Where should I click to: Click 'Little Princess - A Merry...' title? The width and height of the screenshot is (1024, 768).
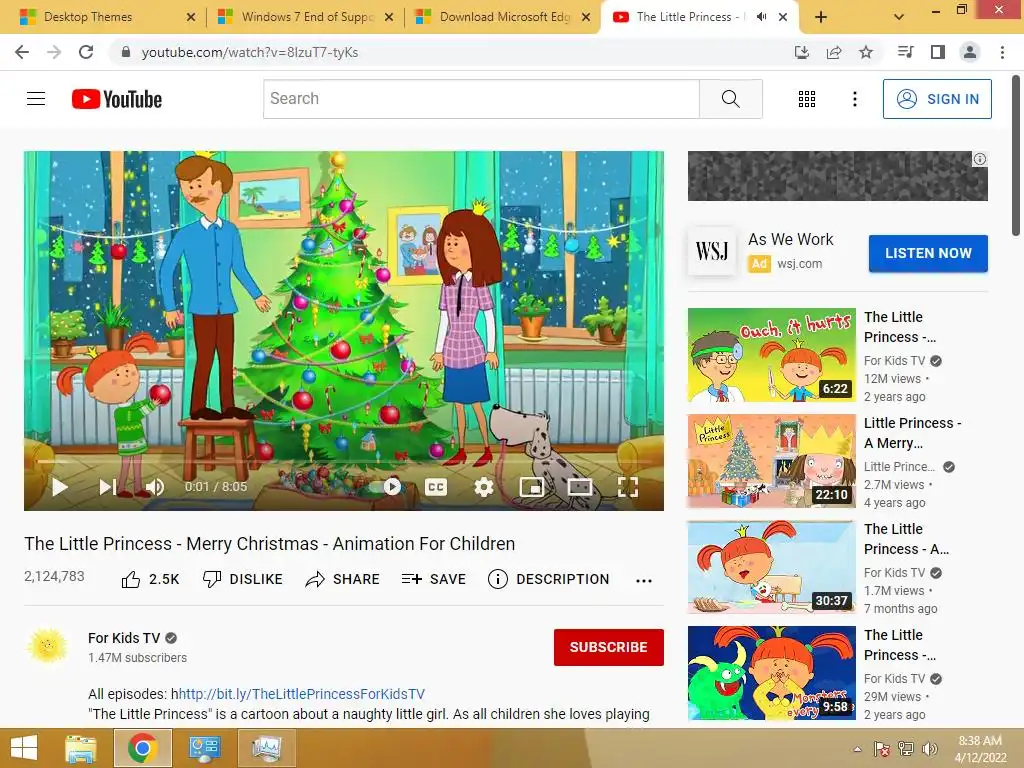pos(912,433)
